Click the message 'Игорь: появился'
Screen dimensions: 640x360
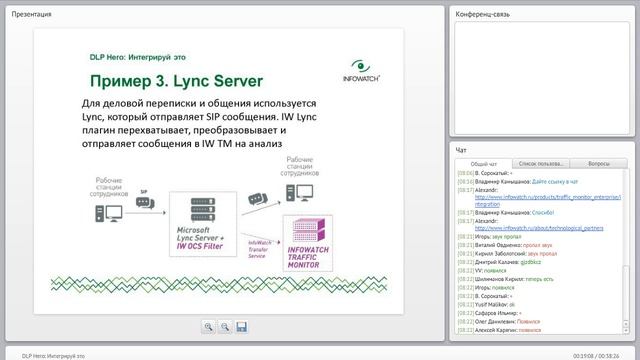(486, 288)
